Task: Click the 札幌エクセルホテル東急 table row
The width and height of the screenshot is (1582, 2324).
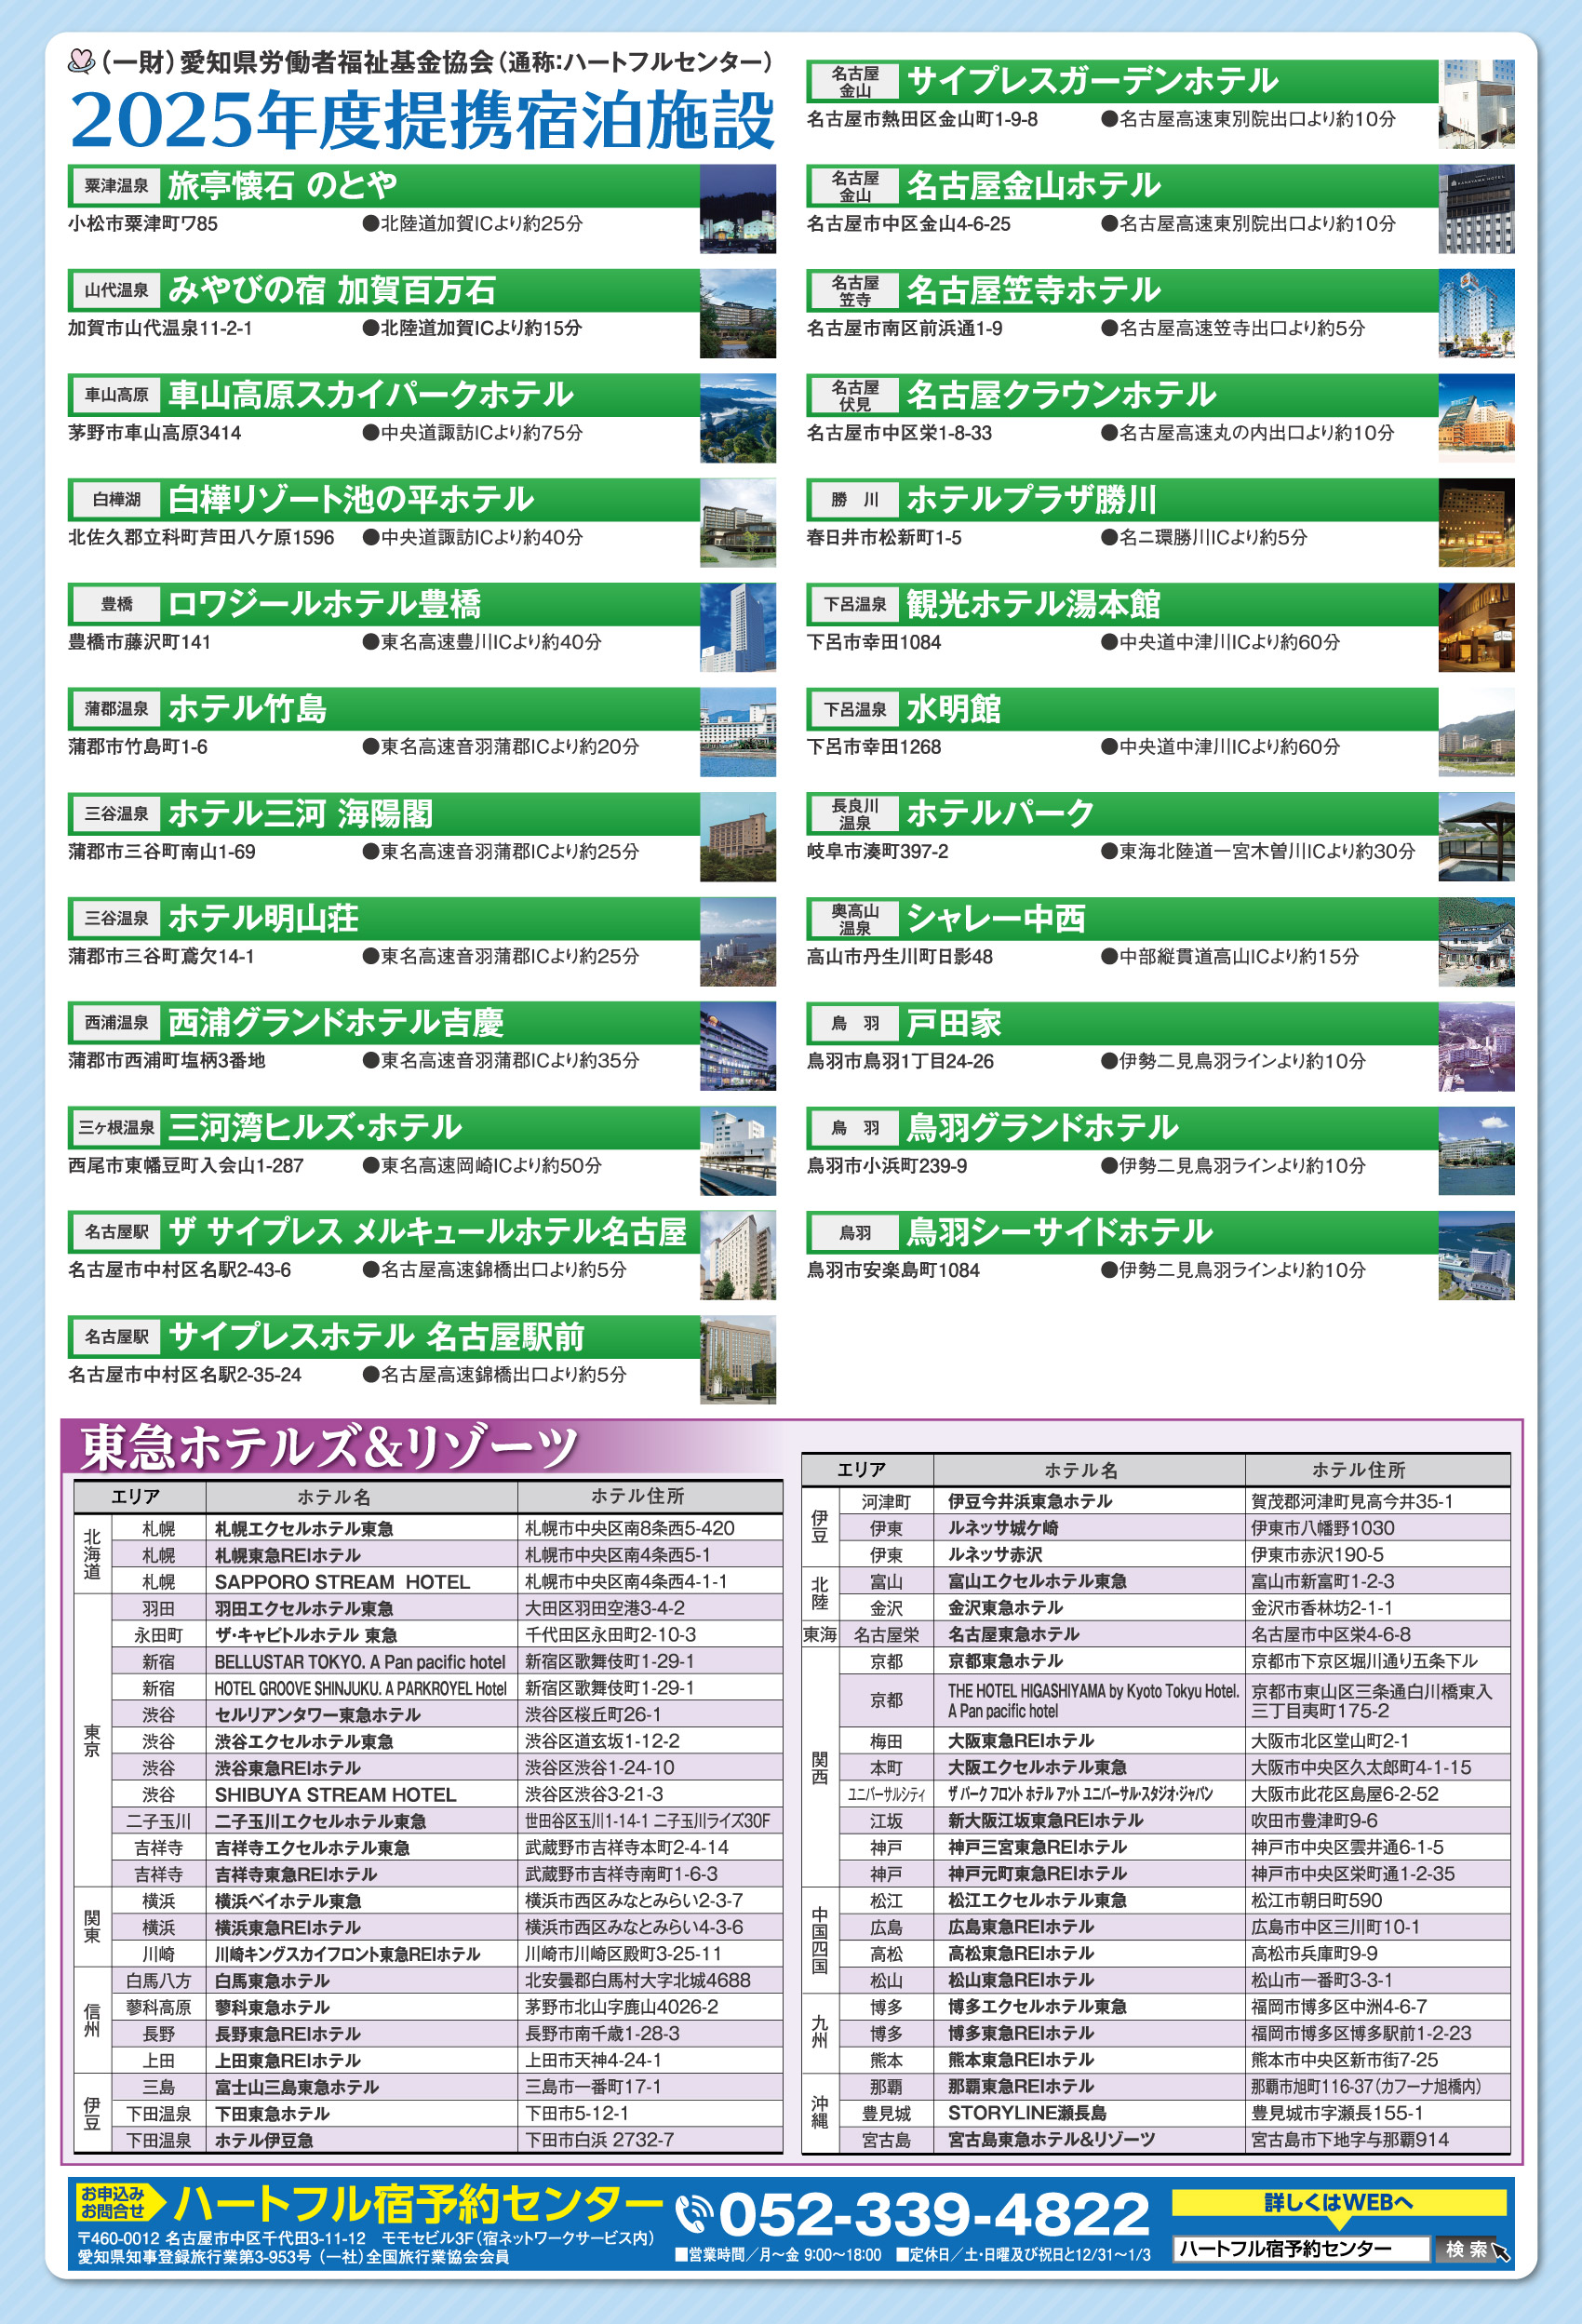Action: (x=446, y=1528)
